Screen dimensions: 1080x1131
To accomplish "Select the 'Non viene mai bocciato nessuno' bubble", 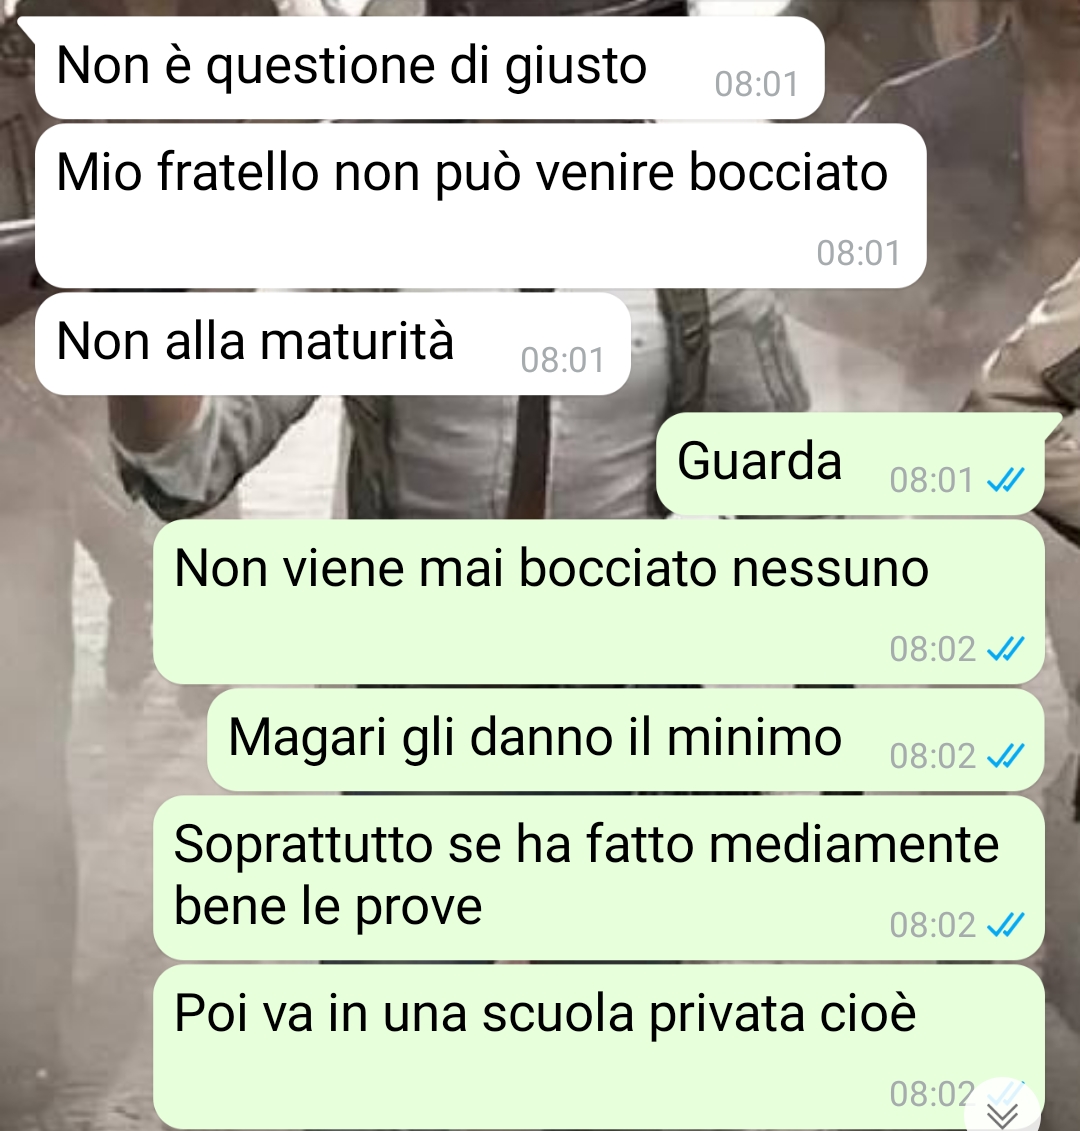I will click(599, 602).
